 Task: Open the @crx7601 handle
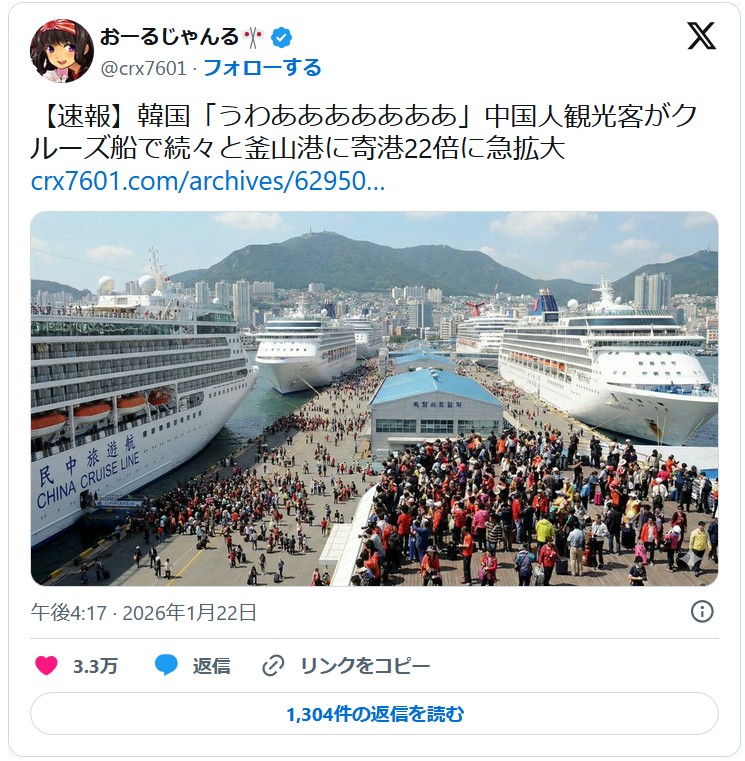pos(144,68)
